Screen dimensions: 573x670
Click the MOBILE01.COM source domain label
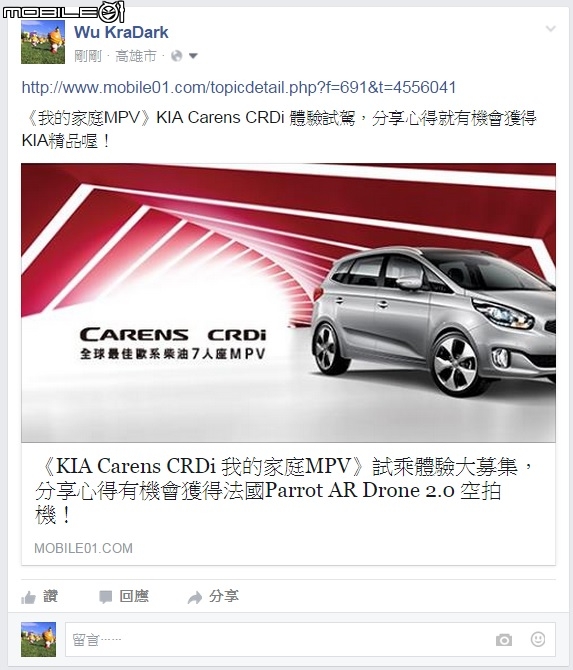click(x=83, y=548)
